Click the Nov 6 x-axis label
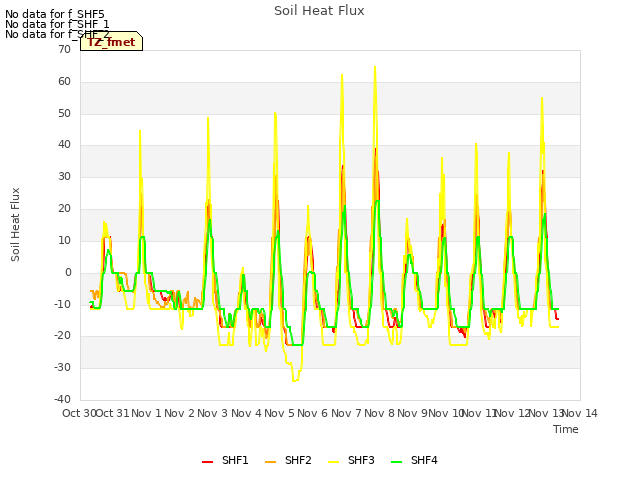This screenshot has height=480, width=640. (x=313, y=413)
